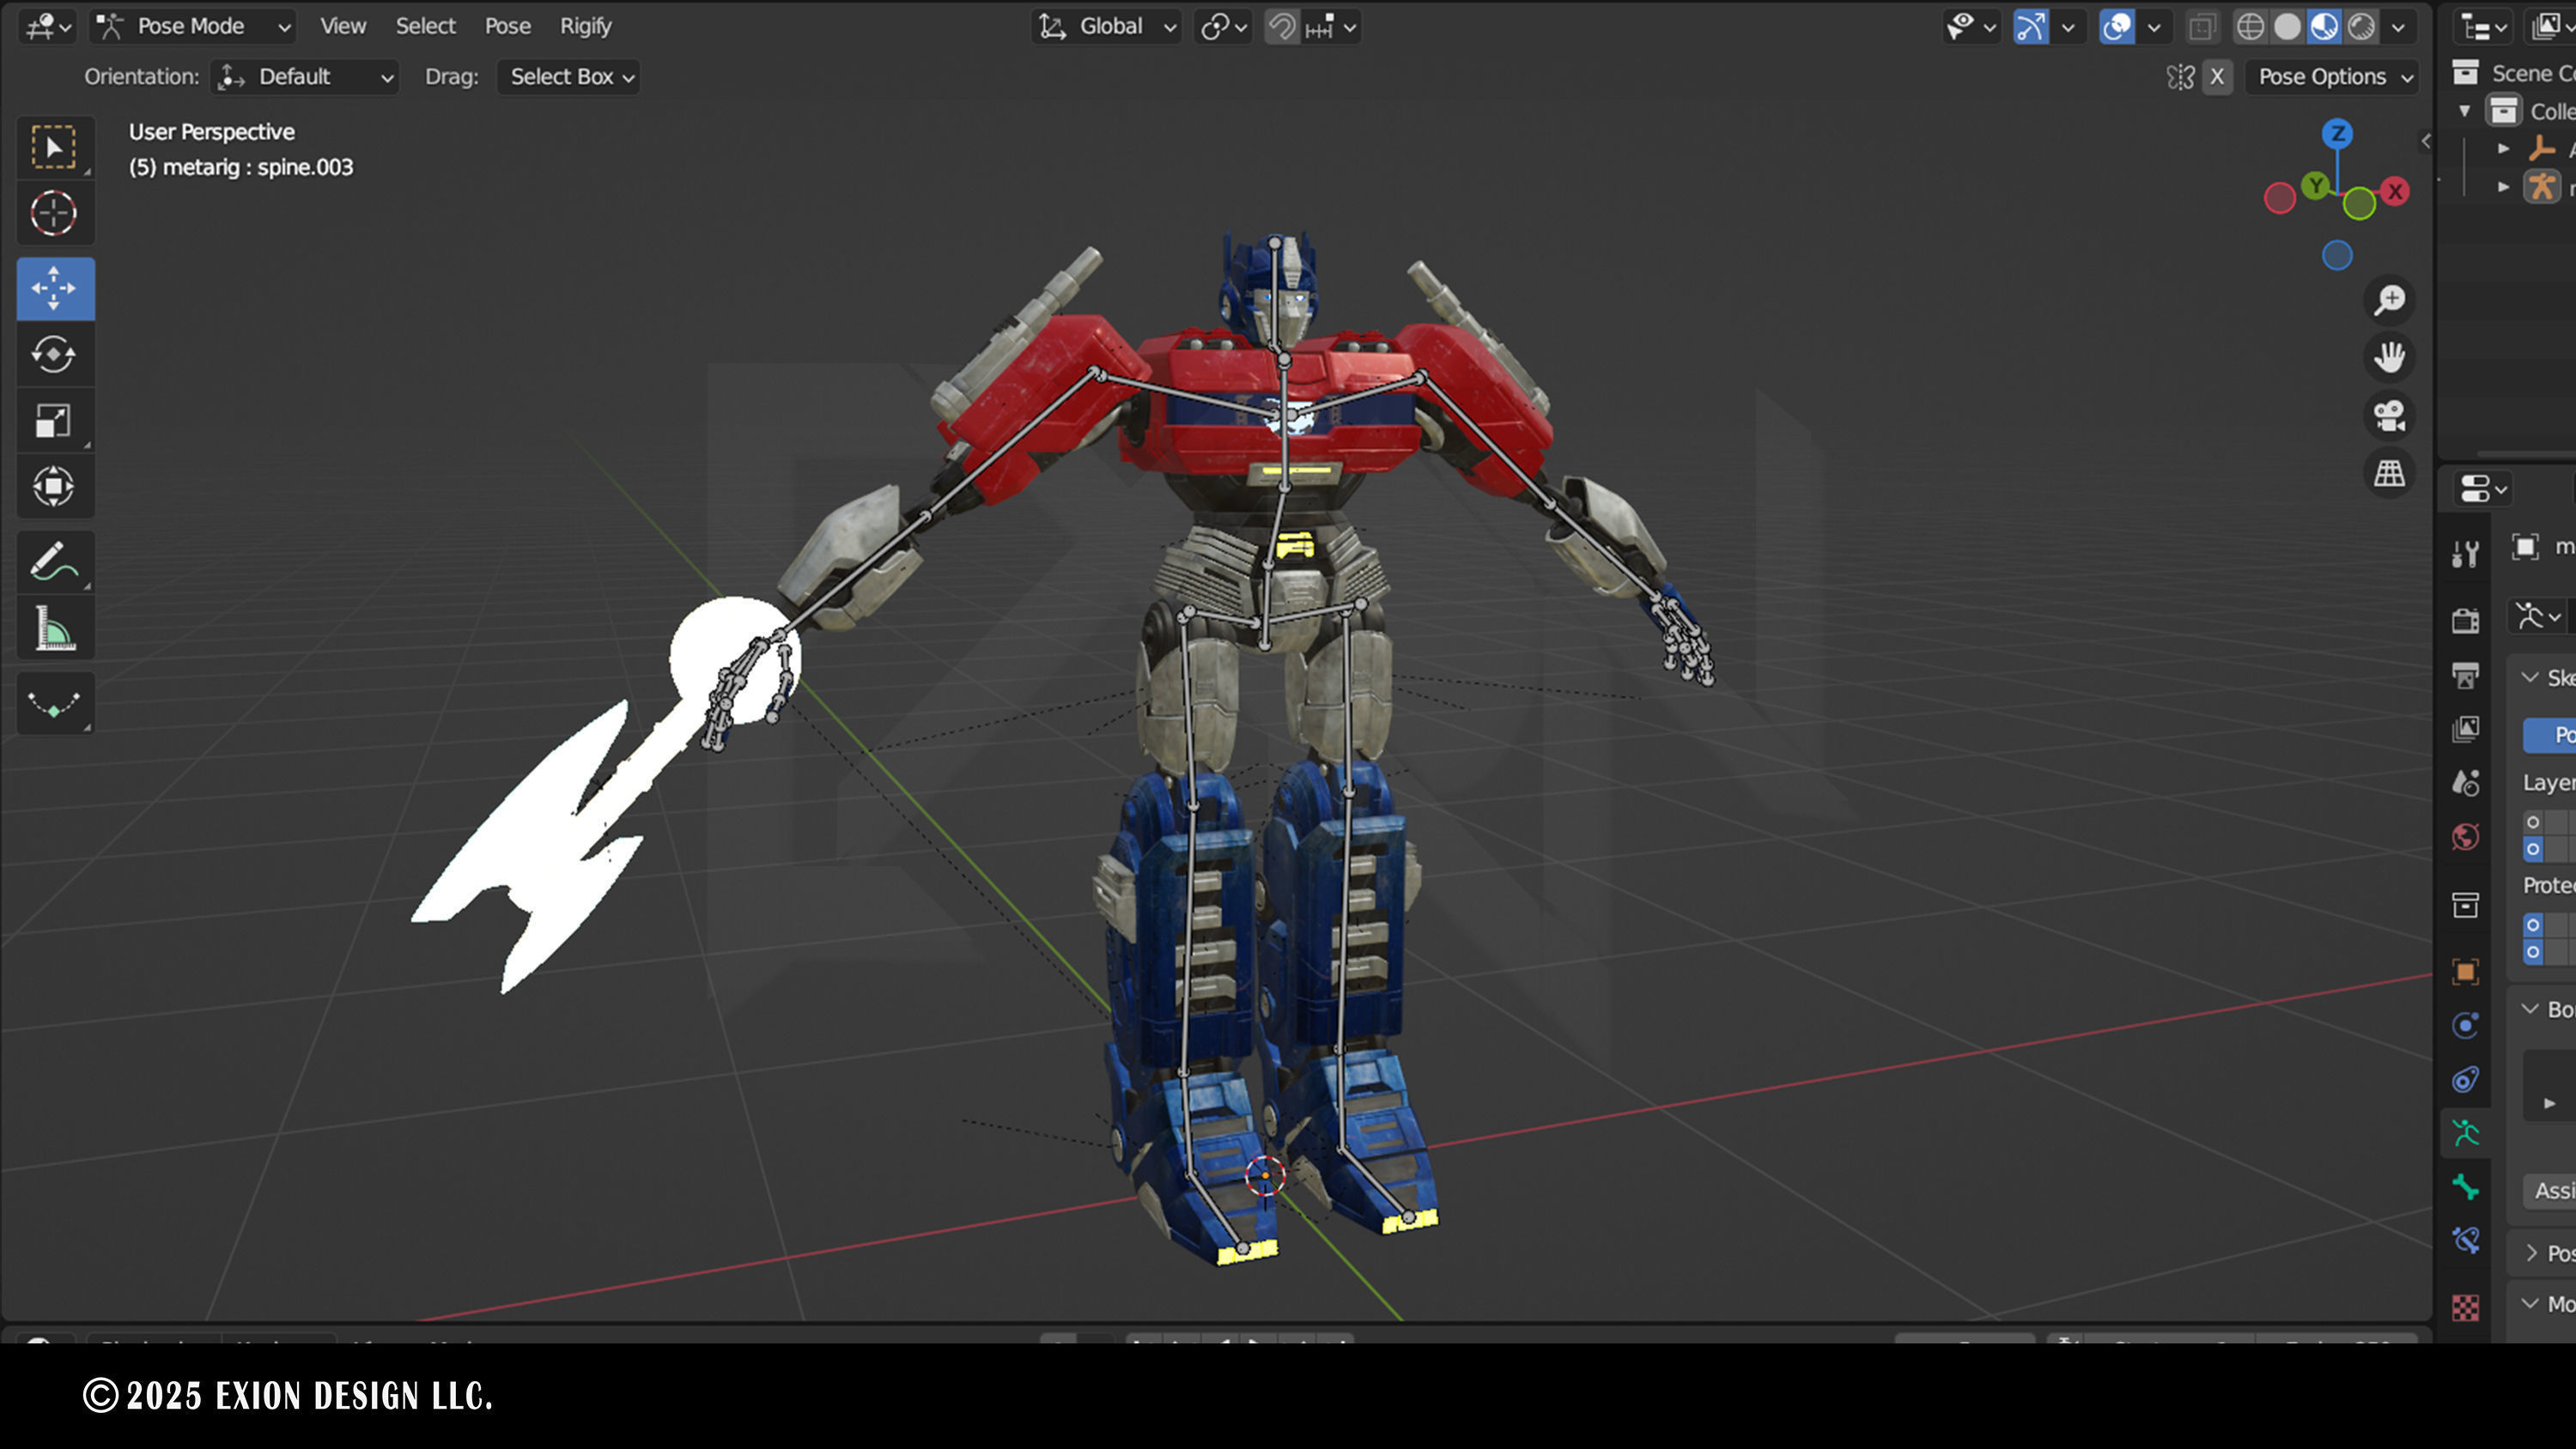
Task: Choose the Annotate pencil tool
Action: click(54, 562)
